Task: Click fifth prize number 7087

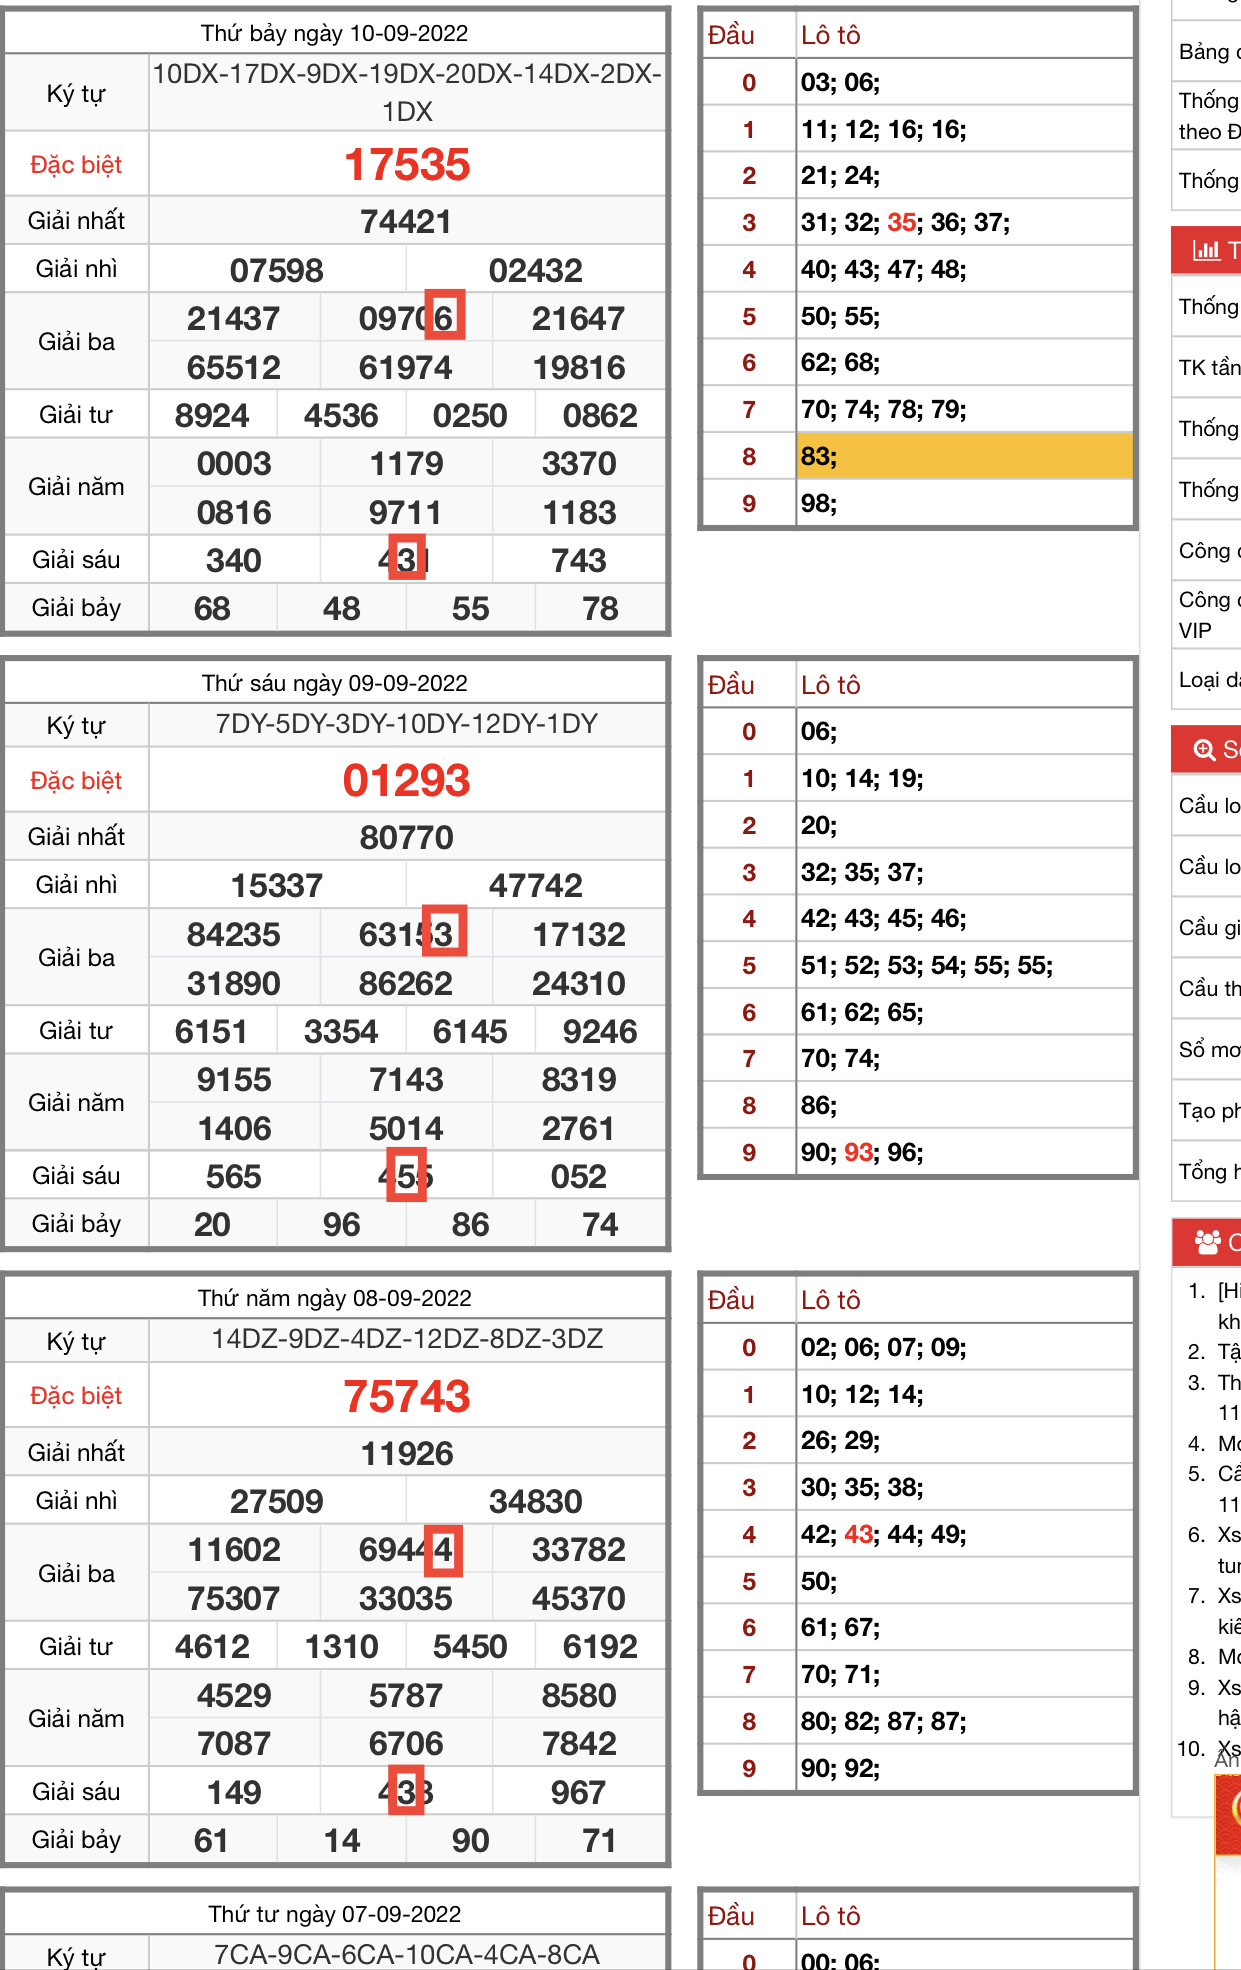Action: [x=234, y=1743]
